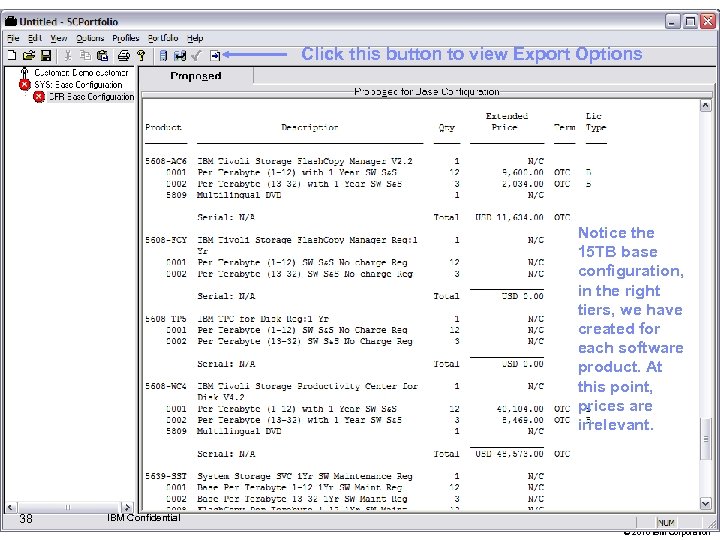Click the report pane's vertical scrollbar thumb
Screen dimensions: 720x540
[x=706, y=439]
